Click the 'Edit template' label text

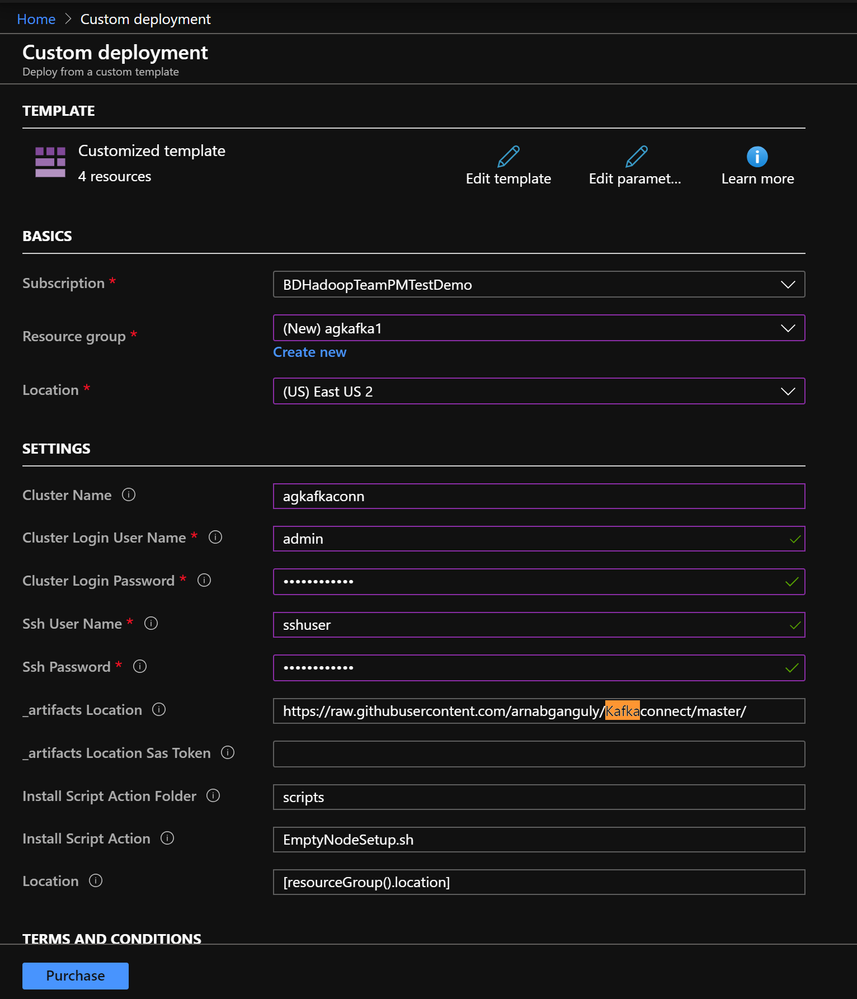pyautogui.click(x=508, y=179)
